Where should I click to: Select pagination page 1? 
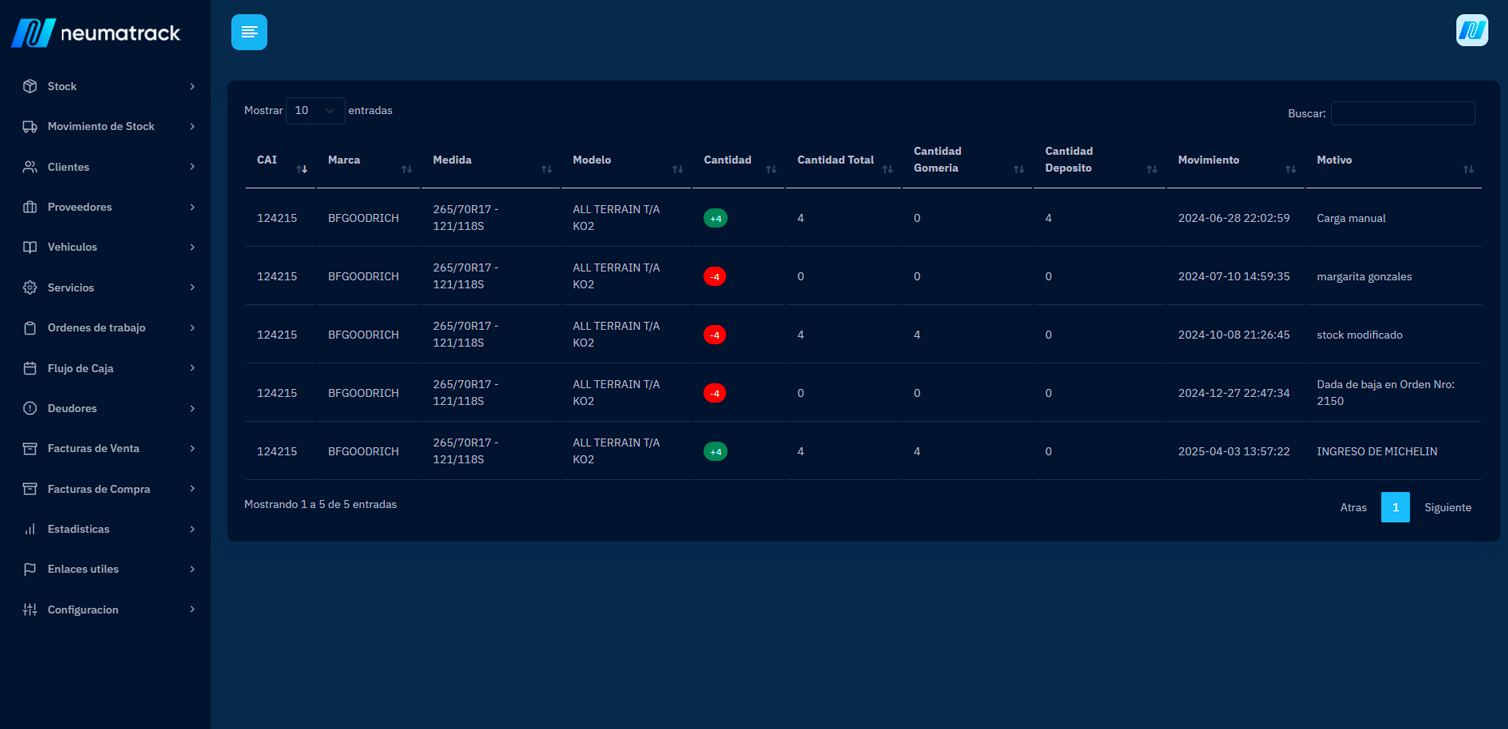click(x=1395, y=507)
